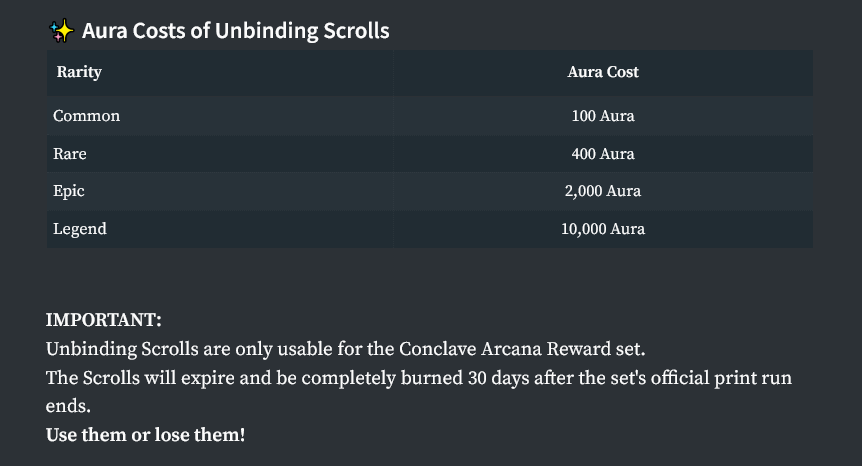Click the 10,000 Aura cost cell
The height and width of the screenshot is (466, 862).
pos(602,229)
